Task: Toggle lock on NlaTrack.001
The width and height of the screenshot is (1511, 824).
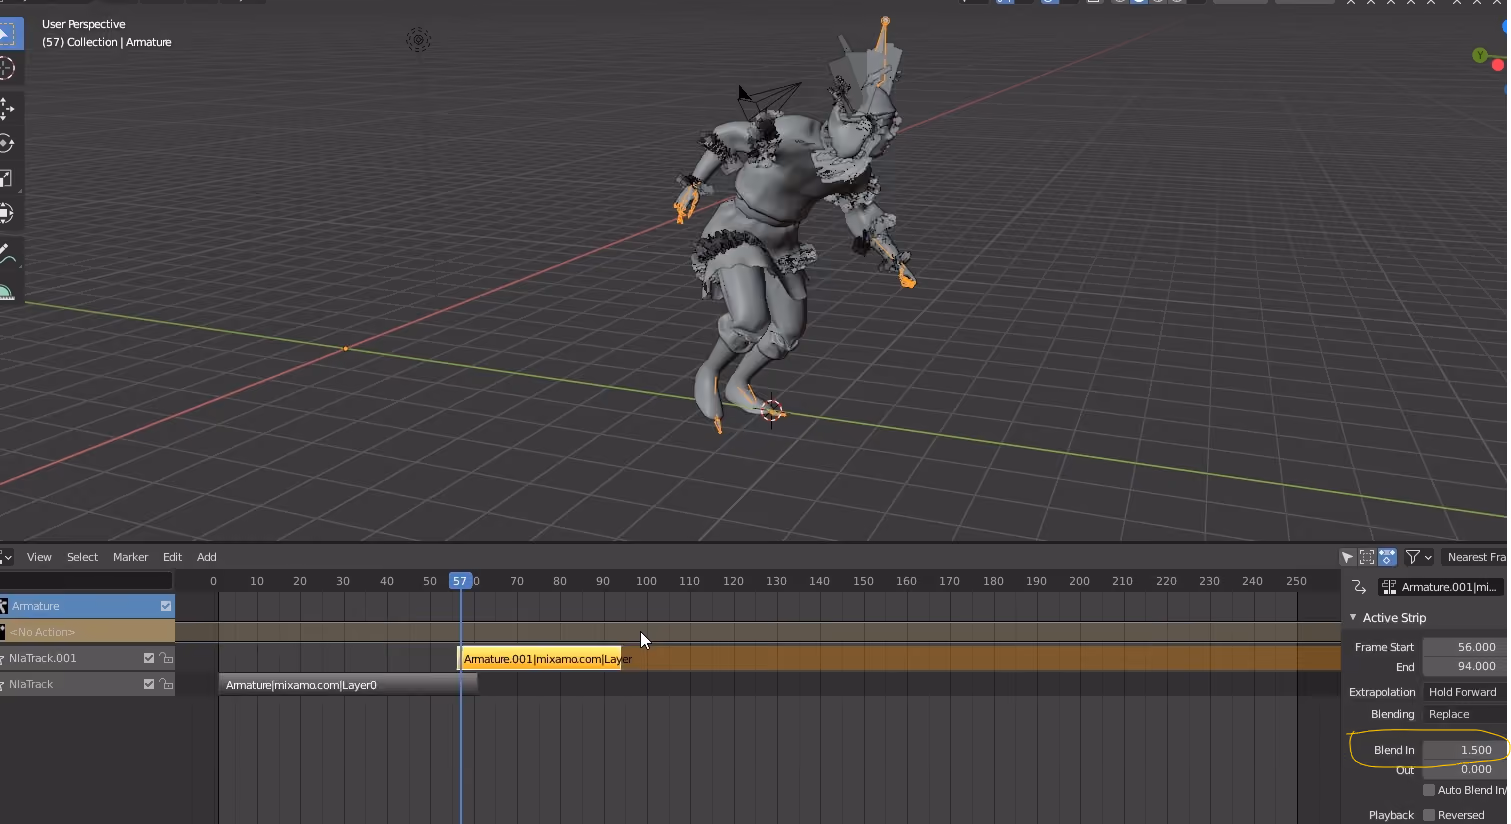Action: (166, 658)
